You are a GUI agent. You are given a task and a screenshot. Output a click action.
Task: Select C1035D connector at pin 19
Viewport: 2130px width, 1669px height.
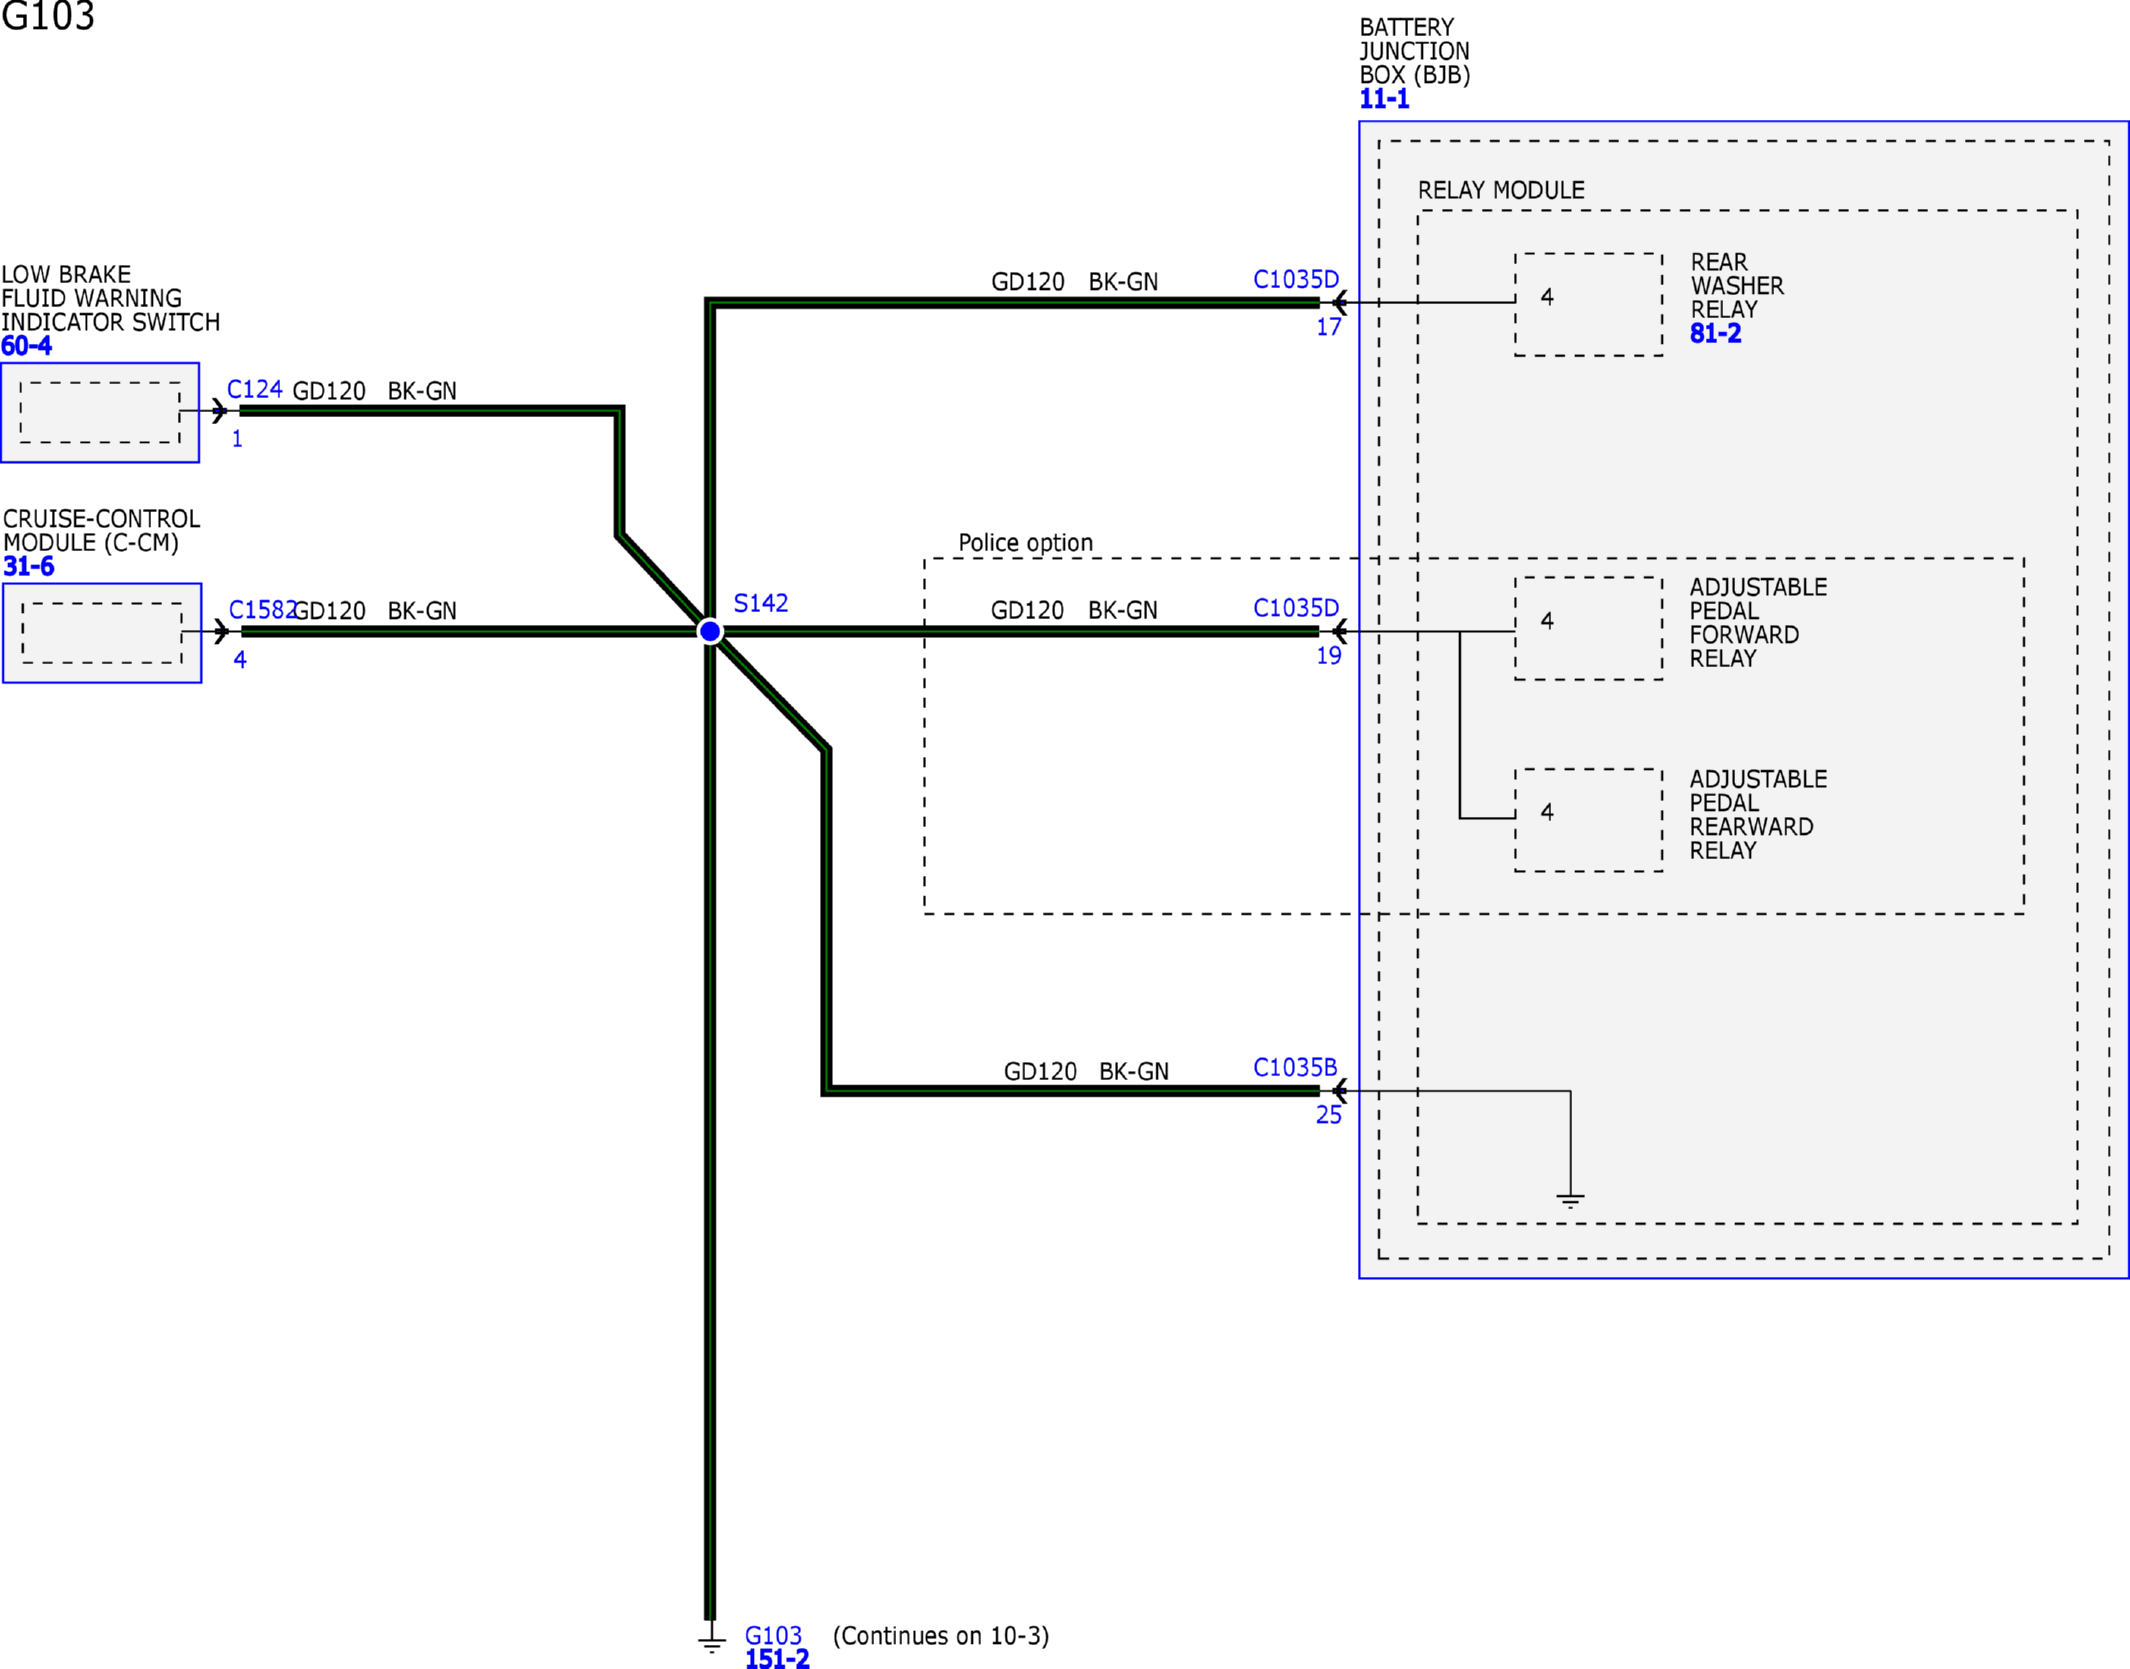pos(1295,608)
